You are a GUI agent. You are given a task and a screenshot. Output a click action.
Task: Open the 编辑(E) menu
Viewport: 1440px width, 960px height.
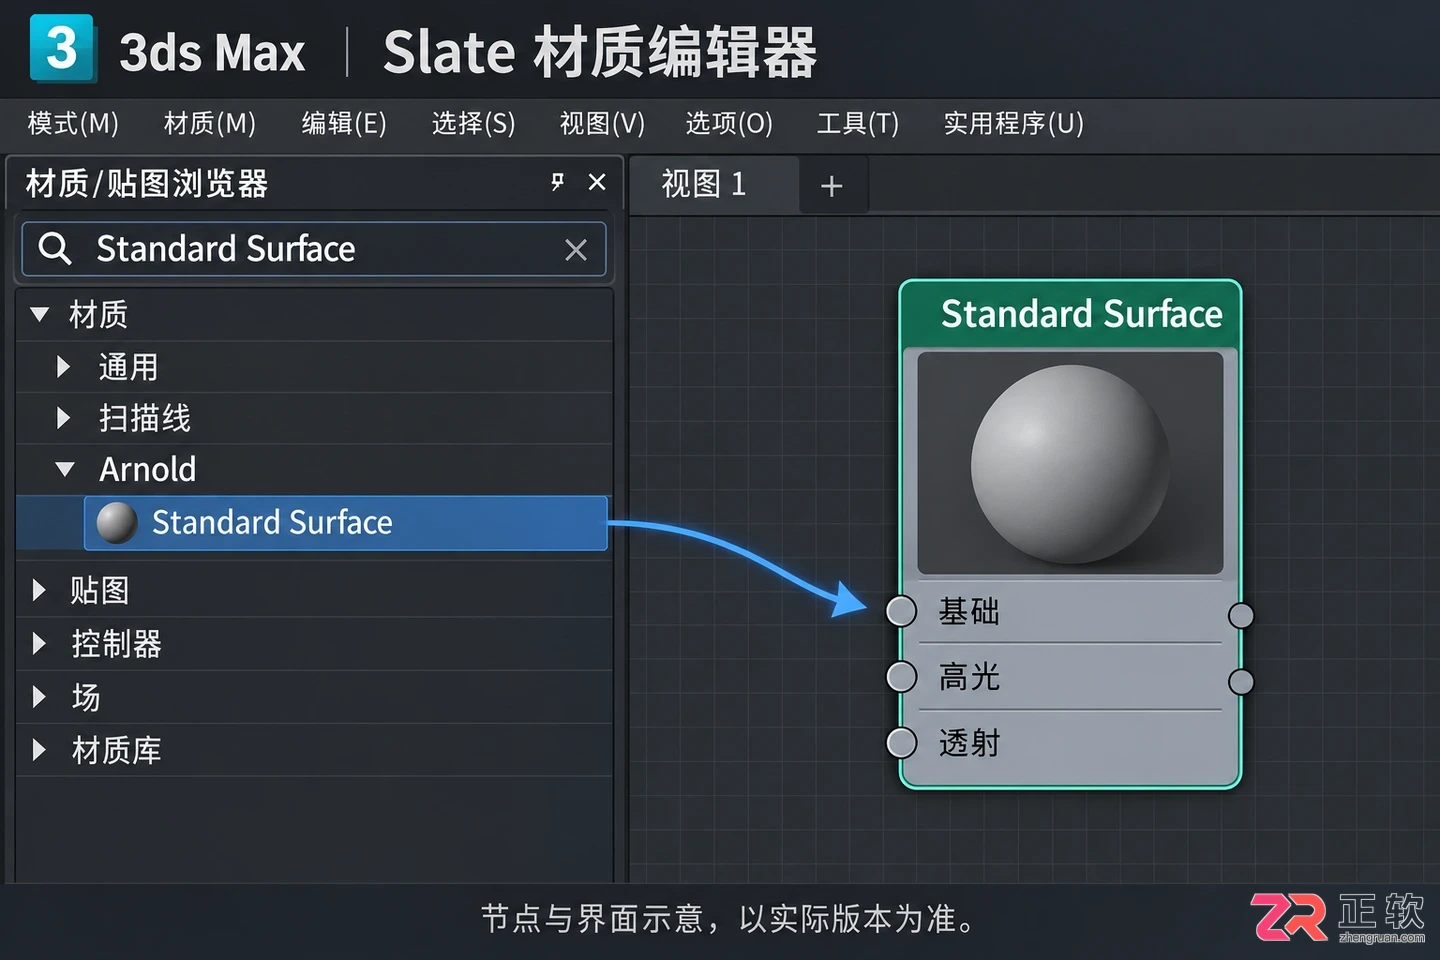pos(344,123)
